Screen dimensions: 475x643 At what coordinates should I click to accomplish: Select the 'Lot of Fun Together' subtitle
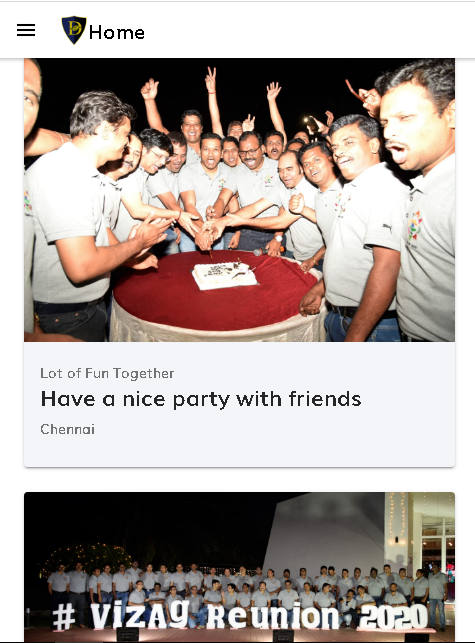click(x=107, y=373)
